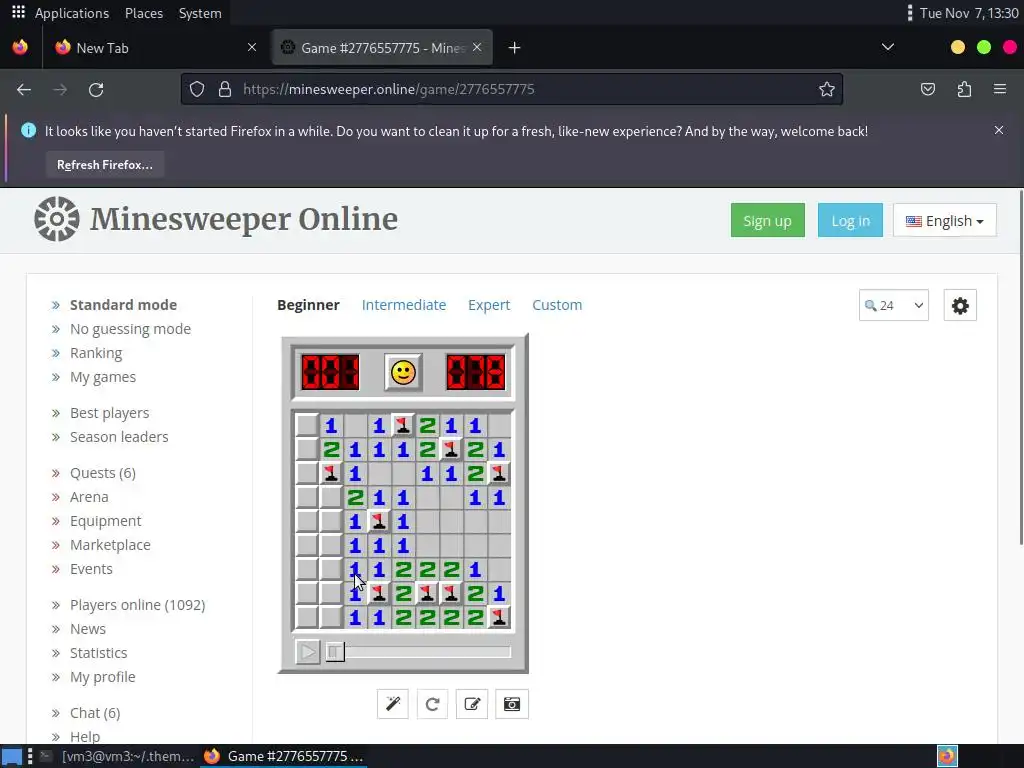Click the replay play button

(x=308, y=652)
